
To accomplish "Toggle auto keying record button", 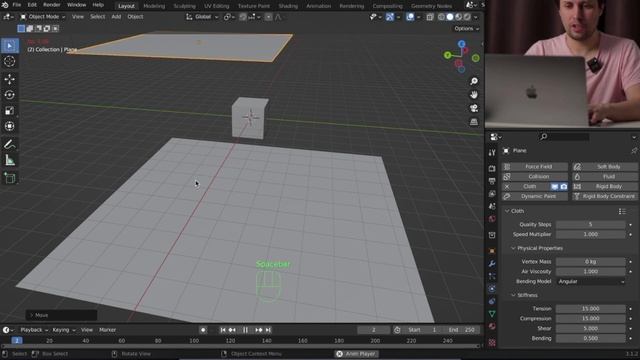I will point(203,330).
